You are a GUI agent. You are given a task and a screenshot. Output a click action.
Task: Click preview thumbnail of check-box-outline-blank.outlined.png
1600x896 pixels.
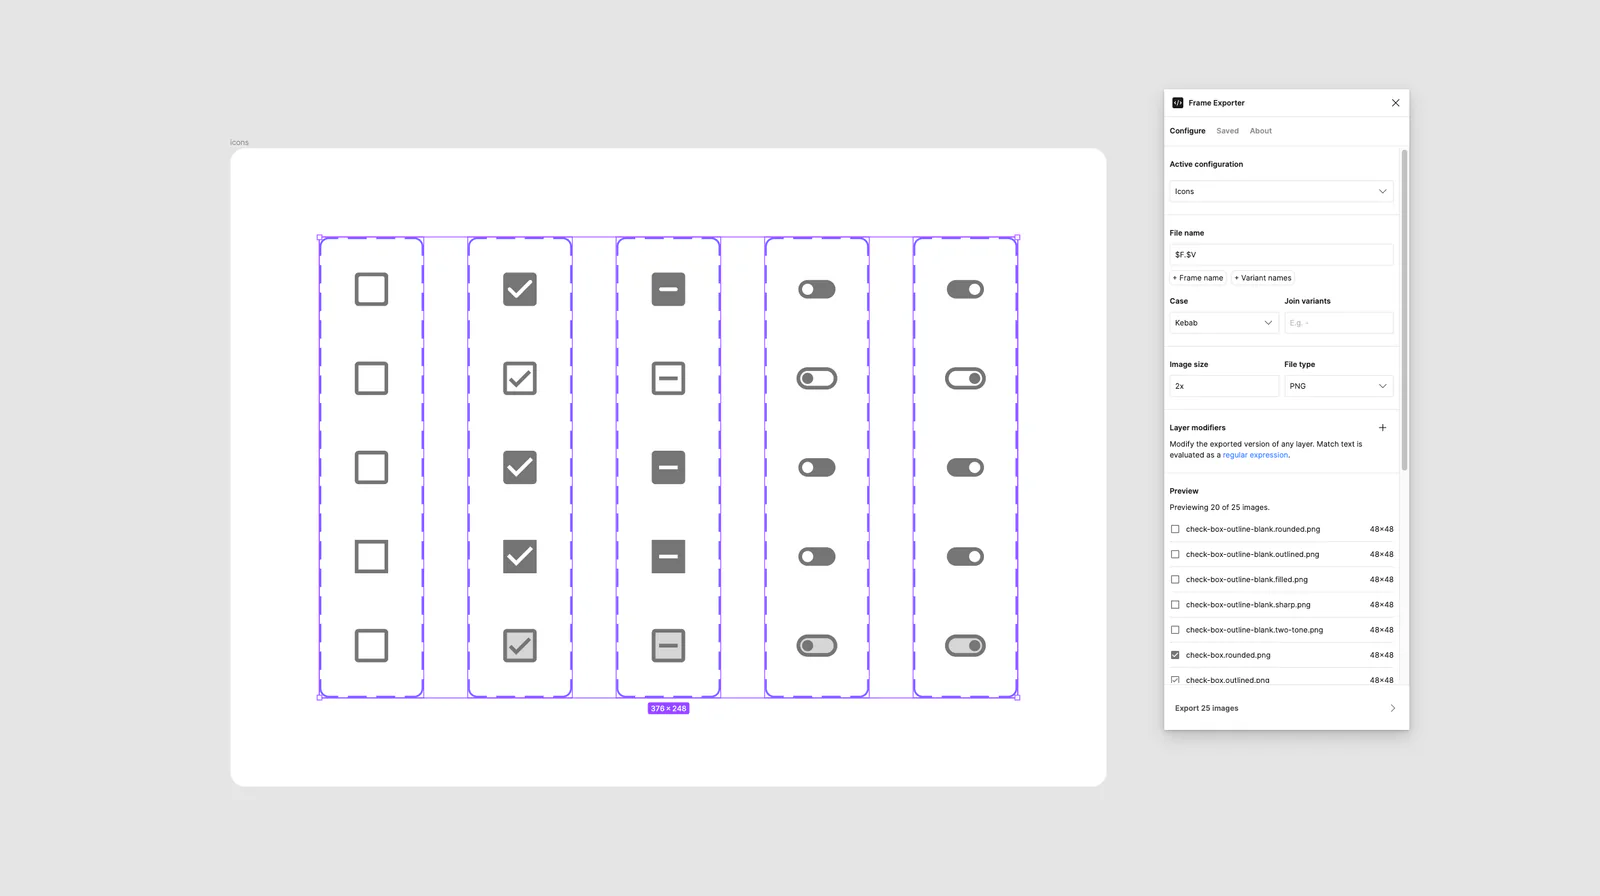tap(1175, 554)
